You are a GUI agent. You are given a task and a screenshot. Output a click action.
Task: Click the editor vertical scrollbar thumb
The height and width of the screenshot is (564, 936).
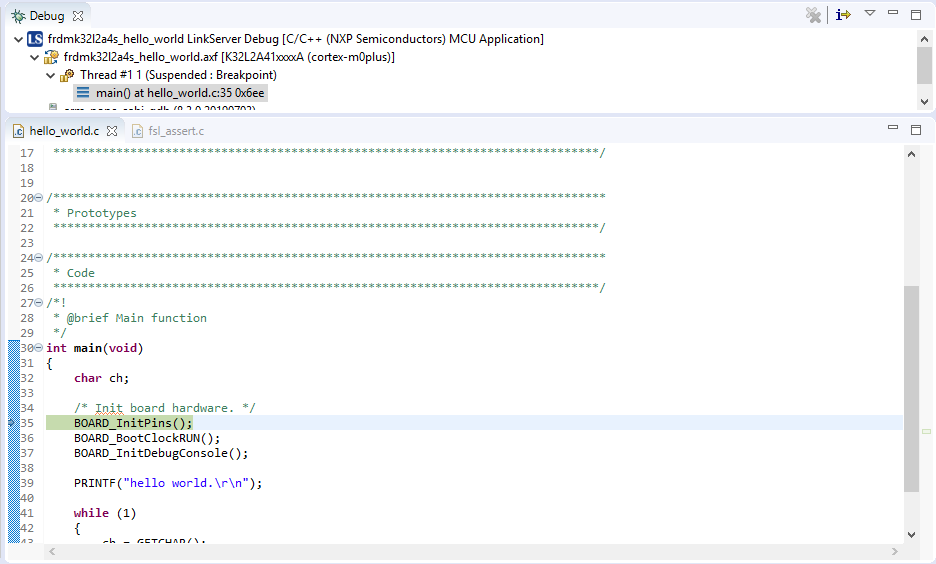910,388
